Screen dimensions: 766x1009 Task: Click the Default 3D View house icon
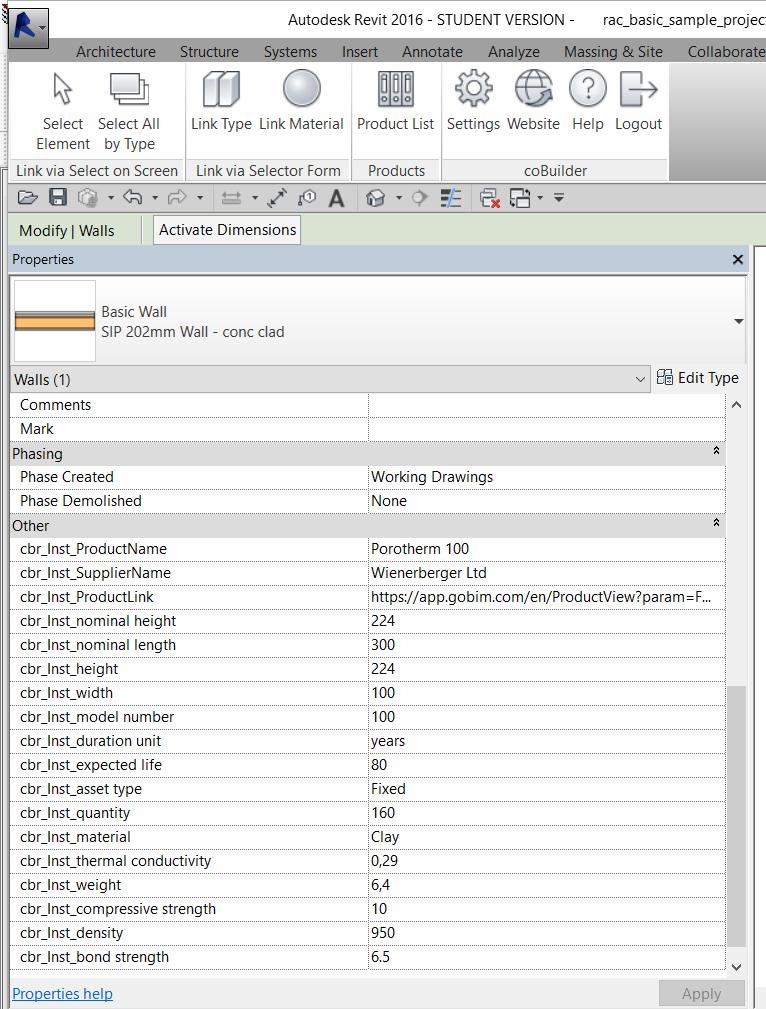tap(375, 198)
